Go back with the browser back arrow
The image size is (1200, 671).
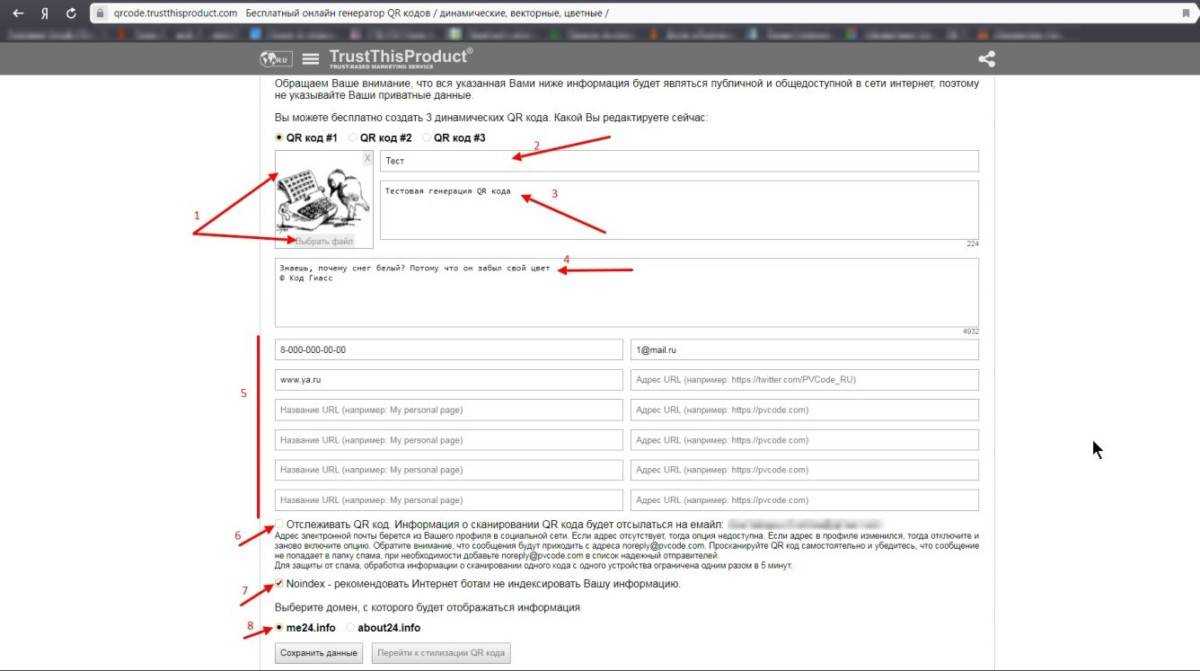(17, 14)
